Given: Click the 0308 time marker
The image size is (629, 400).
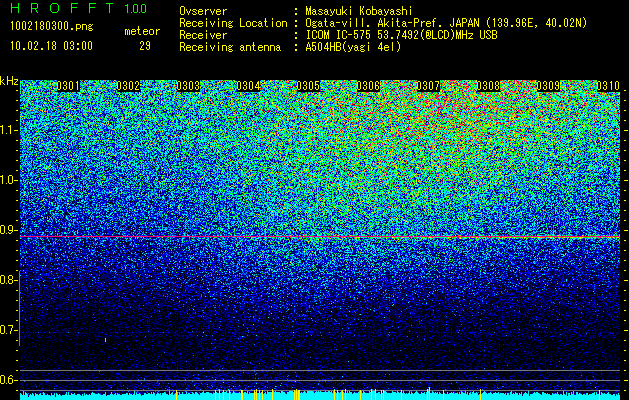Looking at the screenshot, I should tap(488, 86).
